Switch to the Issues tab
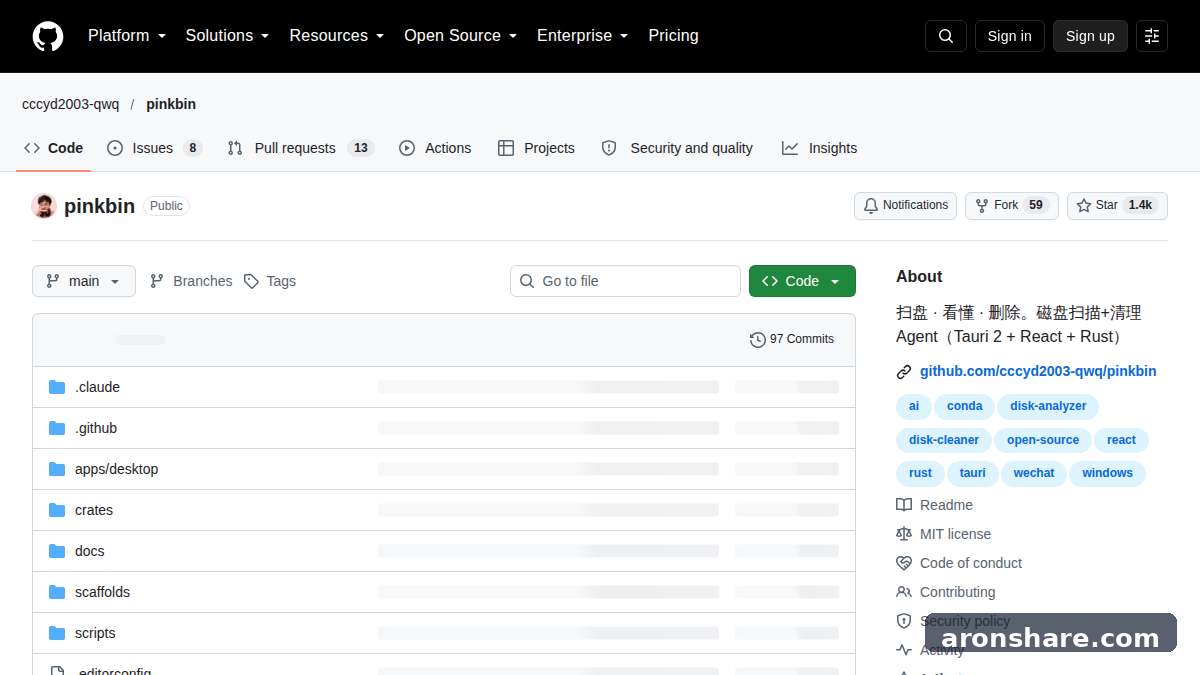Viewport: 1200px width, 675px height. pos(154,148)
